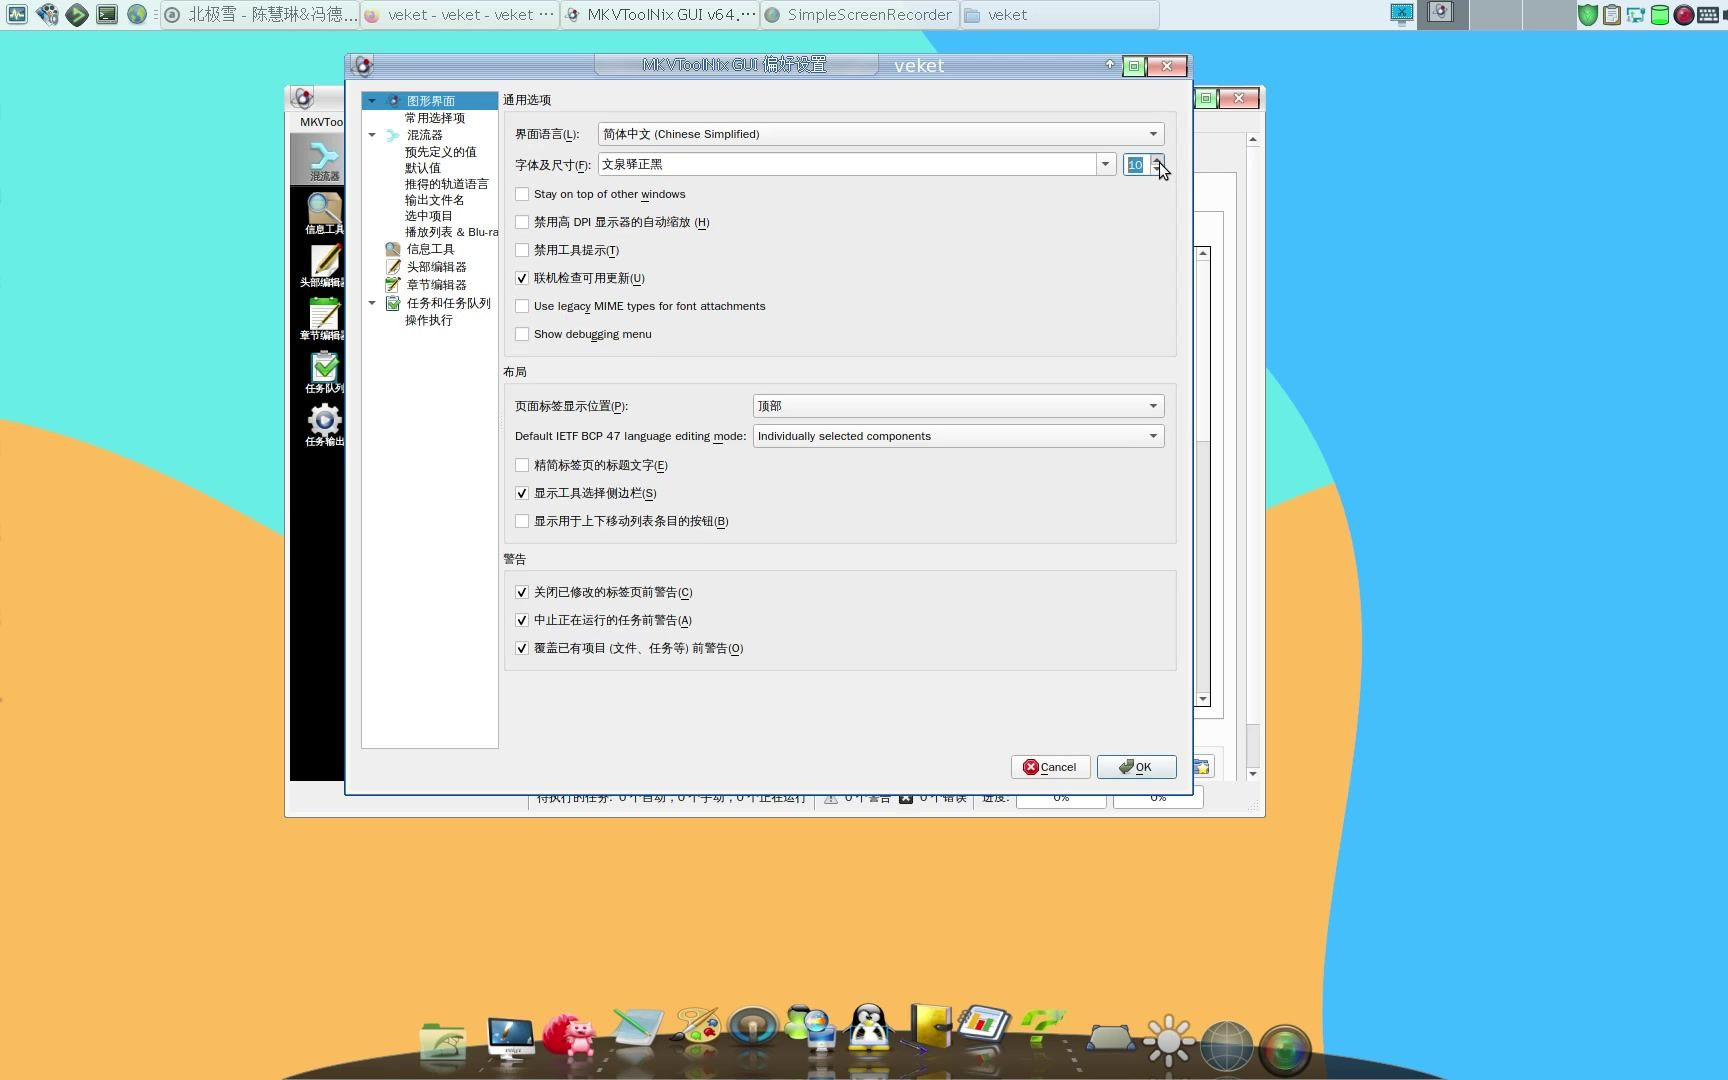Select the 信息工具 info tool icon

(x=322, y=212)
